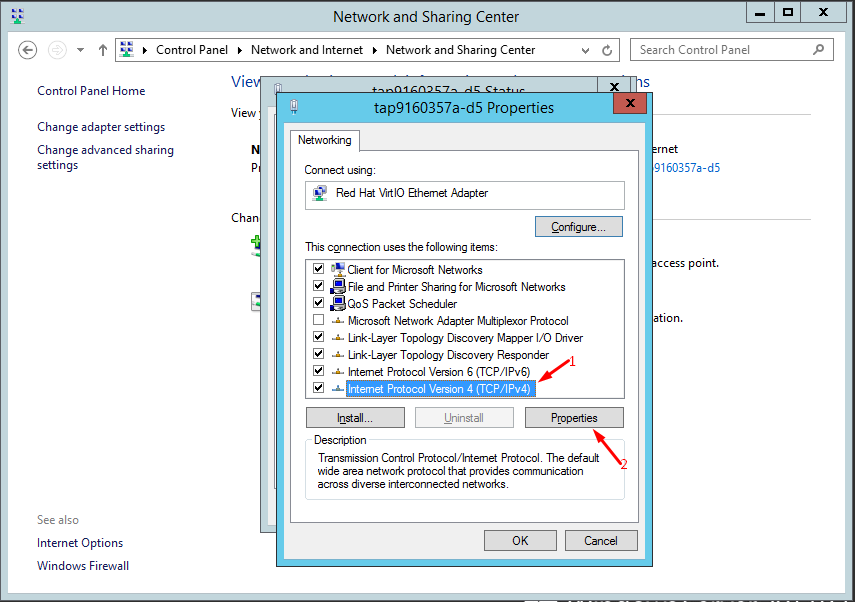This screenshot has height=602, width=855.
Task: Click the tap9160357a-d5 connection link
Action: pyautogui.click(x=686, y=168)
